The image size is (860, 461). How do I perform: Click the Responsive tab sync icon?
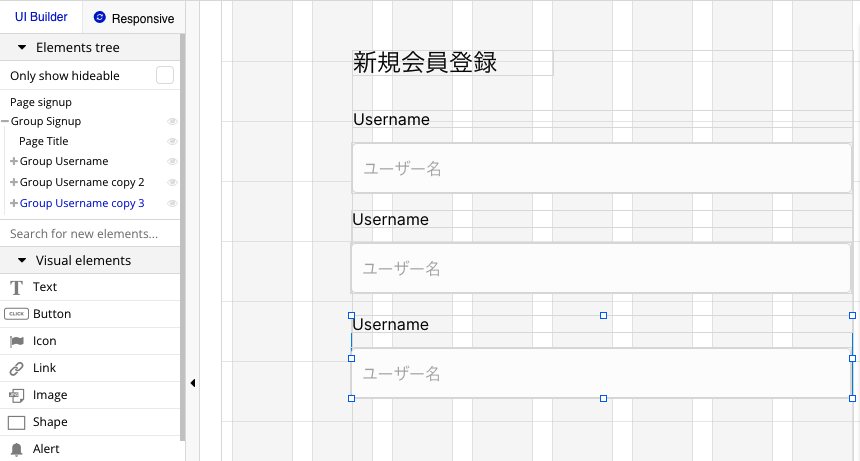(99, 18)
